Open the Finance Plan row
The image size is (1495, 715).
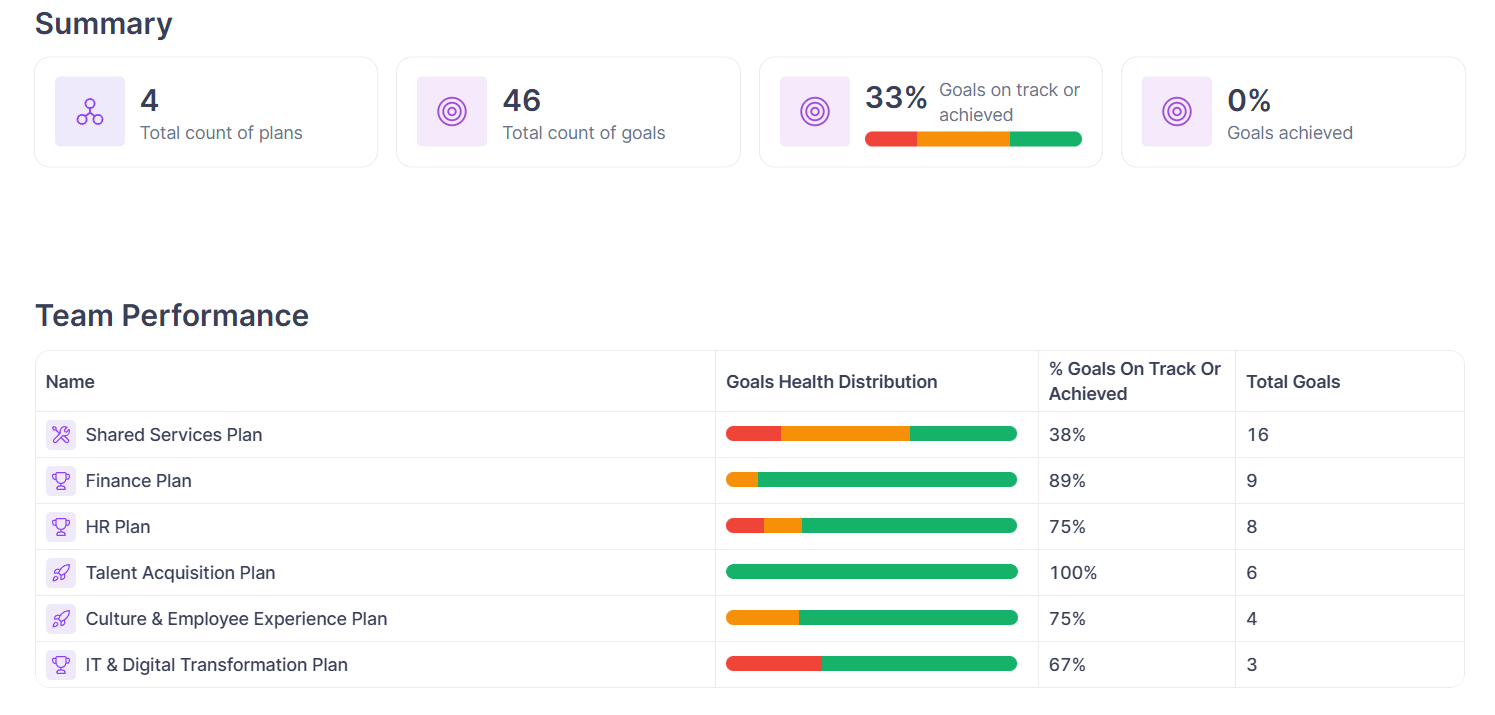pos(139,481)
